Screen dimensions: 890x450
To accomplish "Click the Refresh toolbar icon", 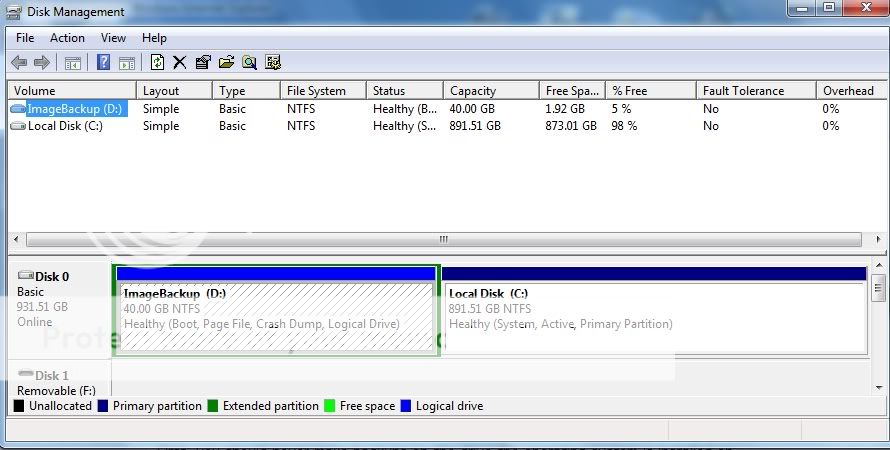I will [x=157, y=63].
